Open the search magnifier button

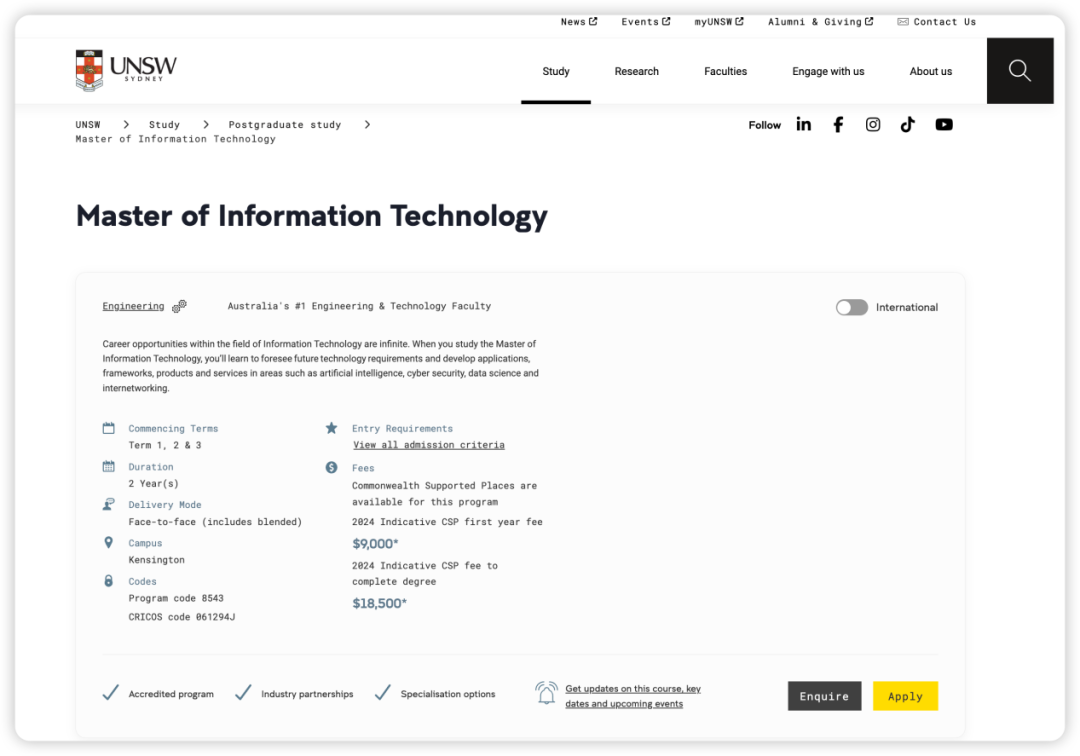click(x=1019, y=71)
